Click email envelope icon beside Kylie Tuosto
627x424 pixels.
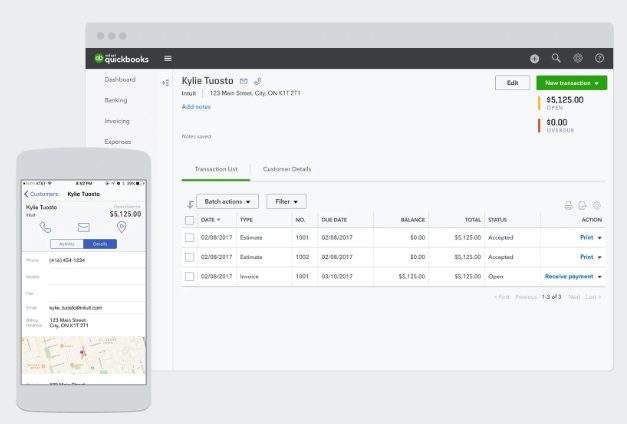244,81
